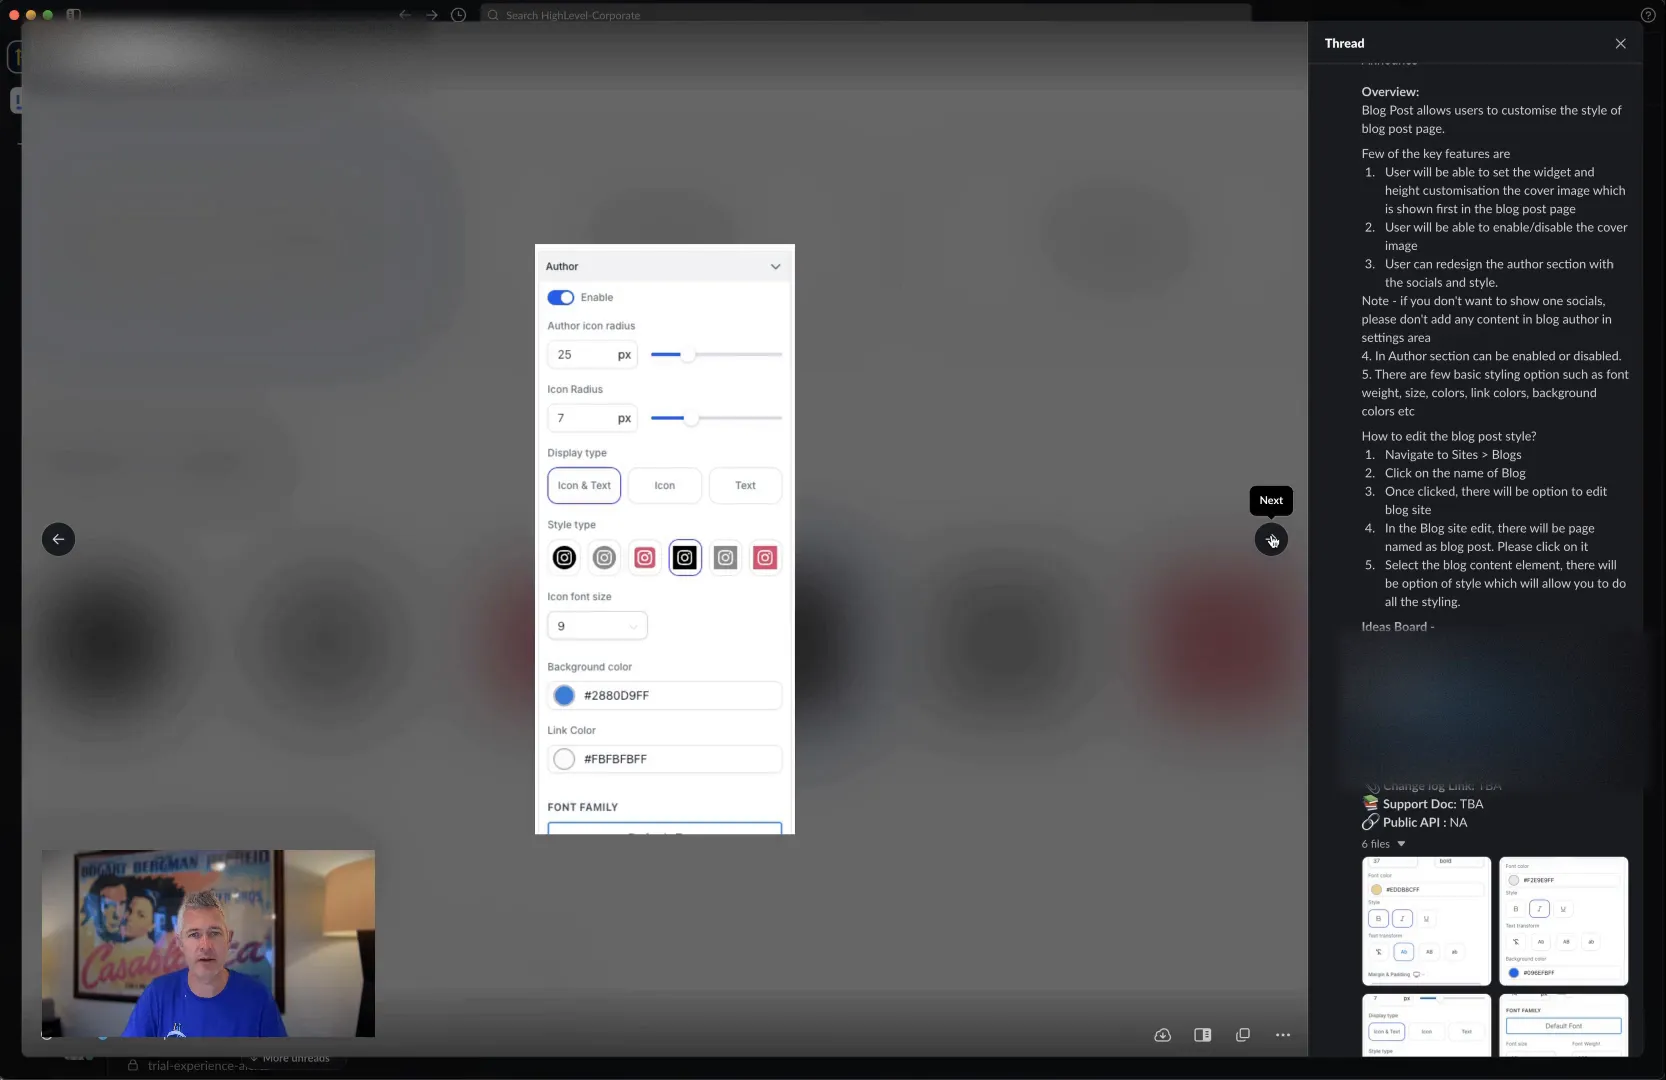
Task: Open image in new window icon
Action: point(1243,1035)
